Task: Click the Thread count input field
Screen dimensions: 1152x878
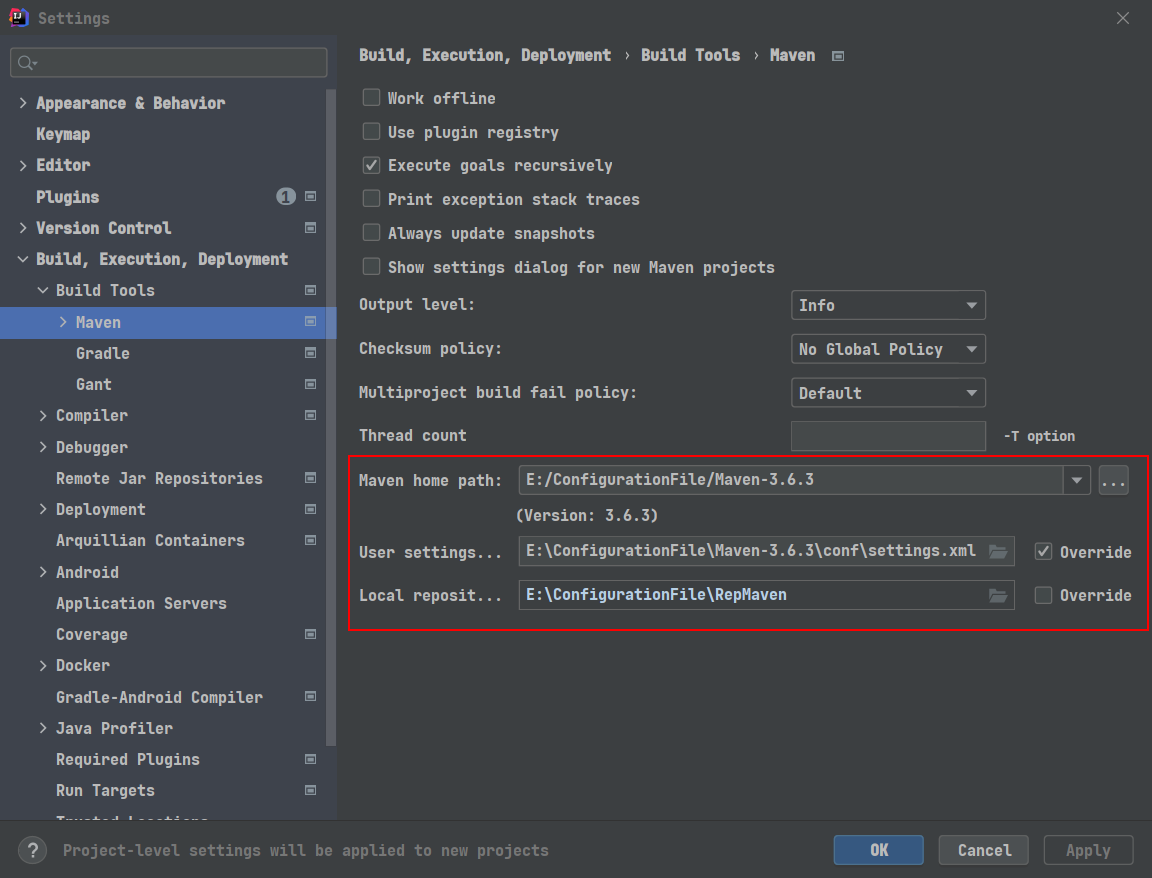Action: coord(888,436)
